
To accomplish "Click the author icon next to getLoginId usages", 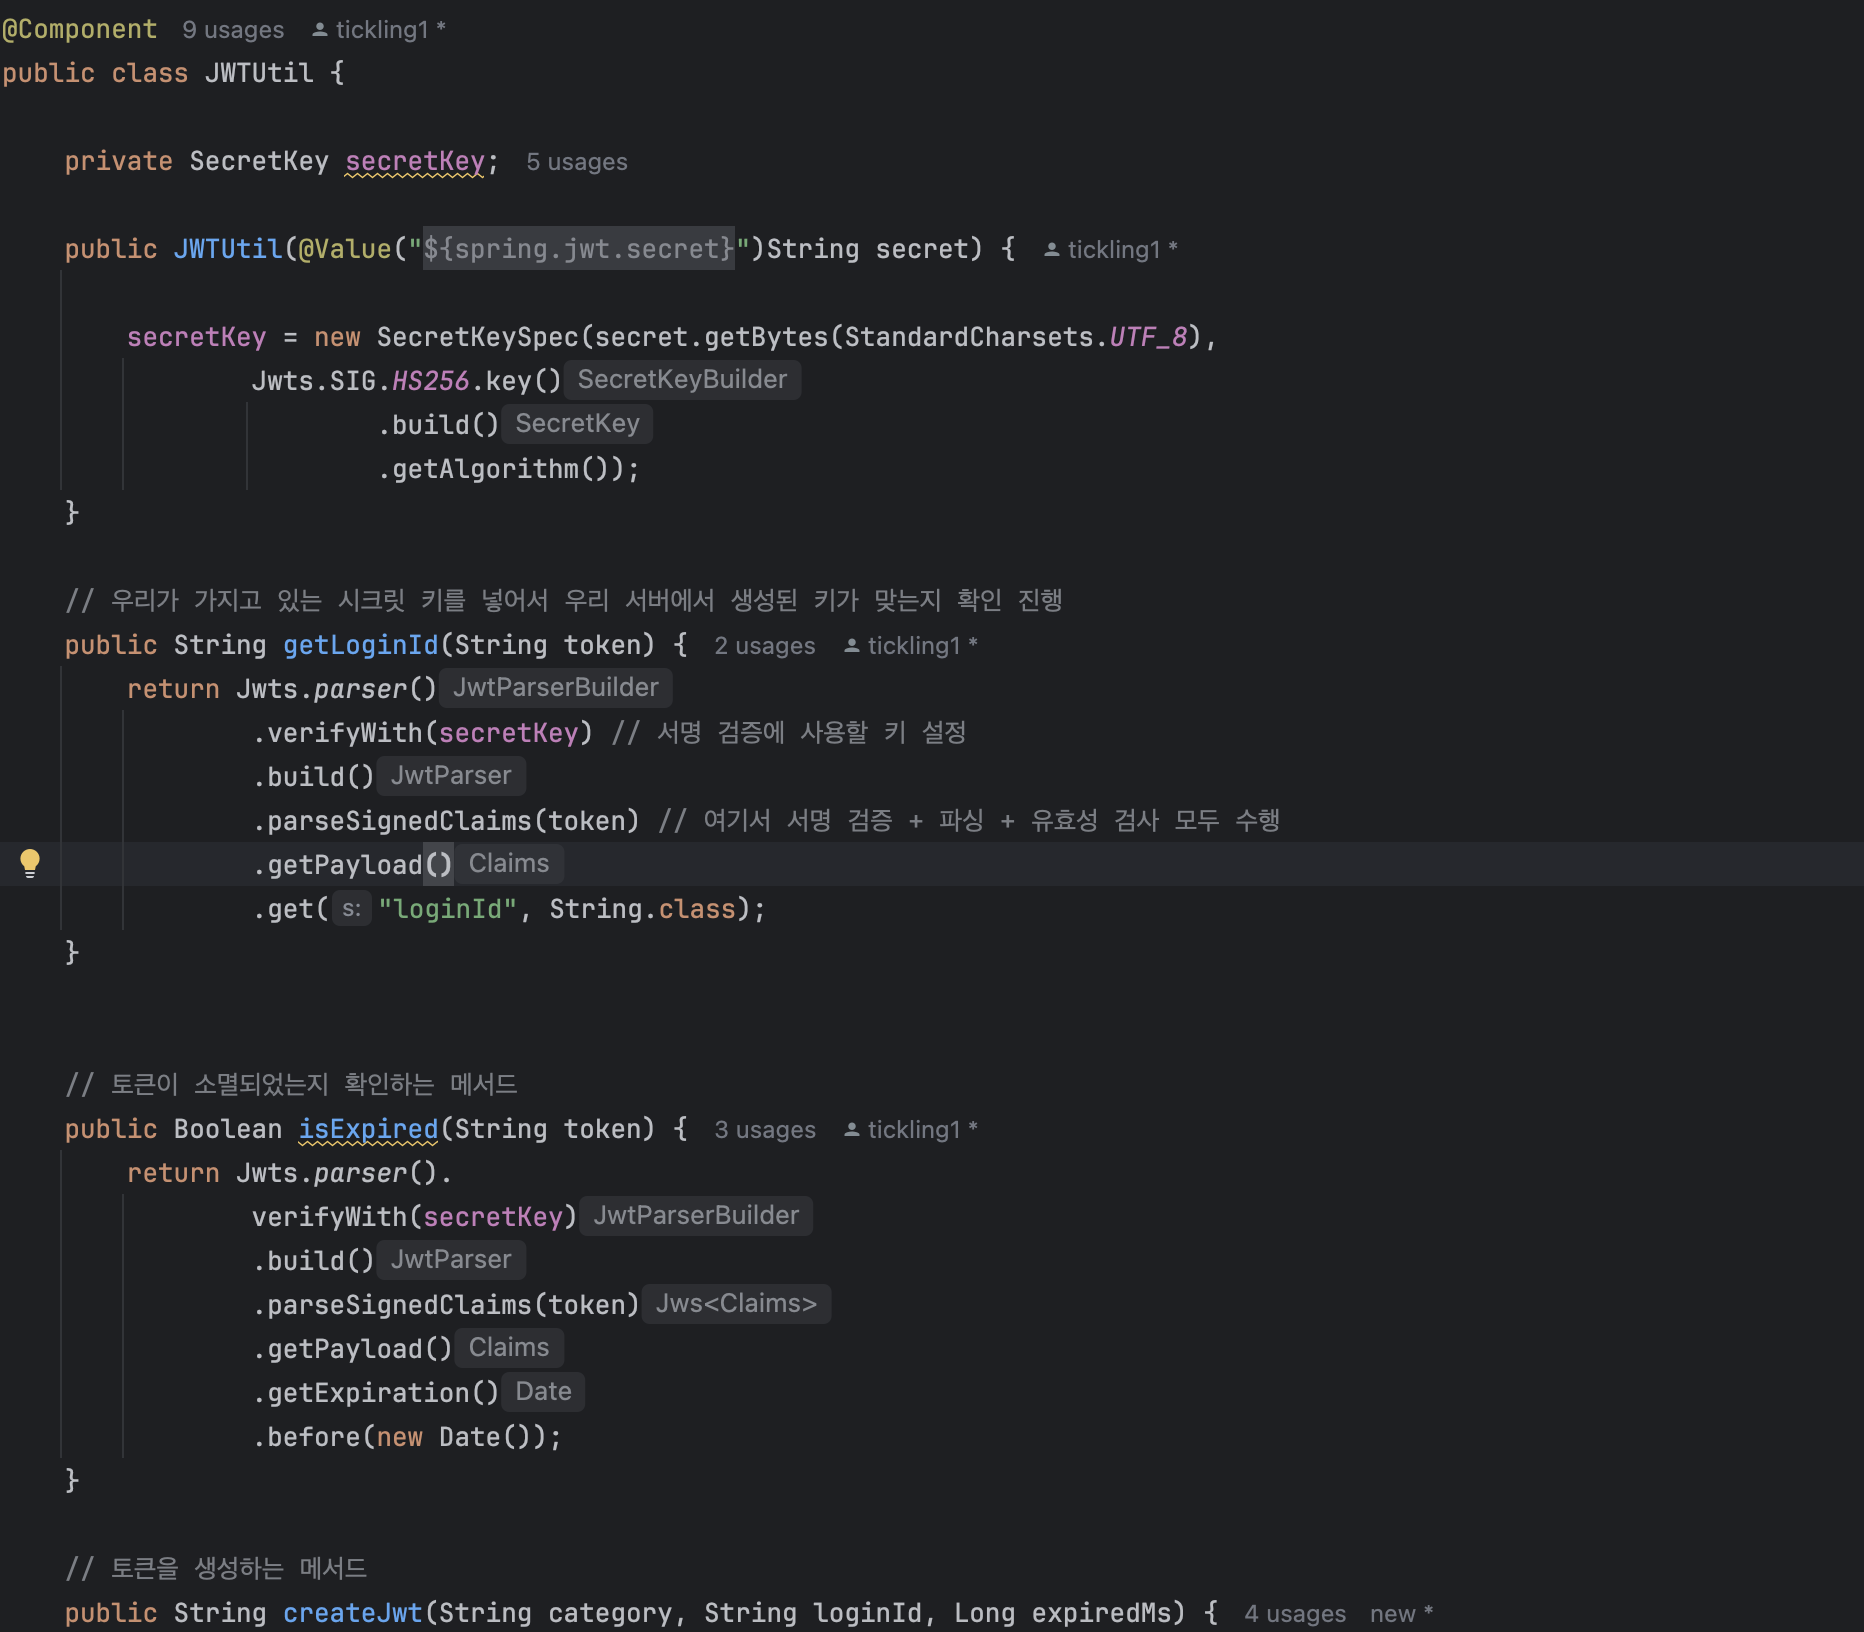I will 852,646.
